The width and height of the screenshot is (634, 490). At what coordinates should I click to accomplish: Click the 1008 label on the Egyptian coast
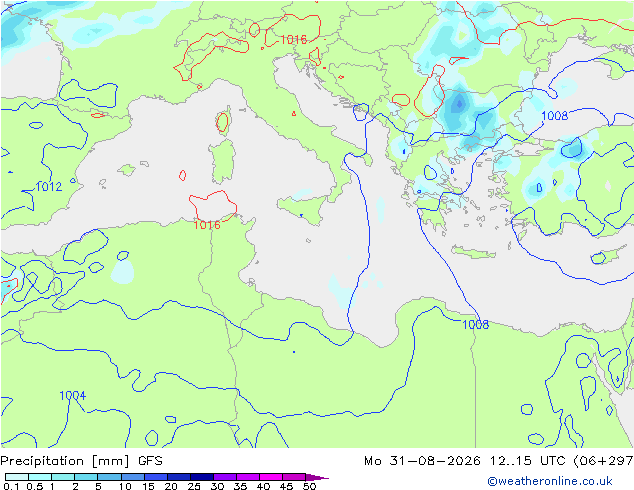click(476, 324)
